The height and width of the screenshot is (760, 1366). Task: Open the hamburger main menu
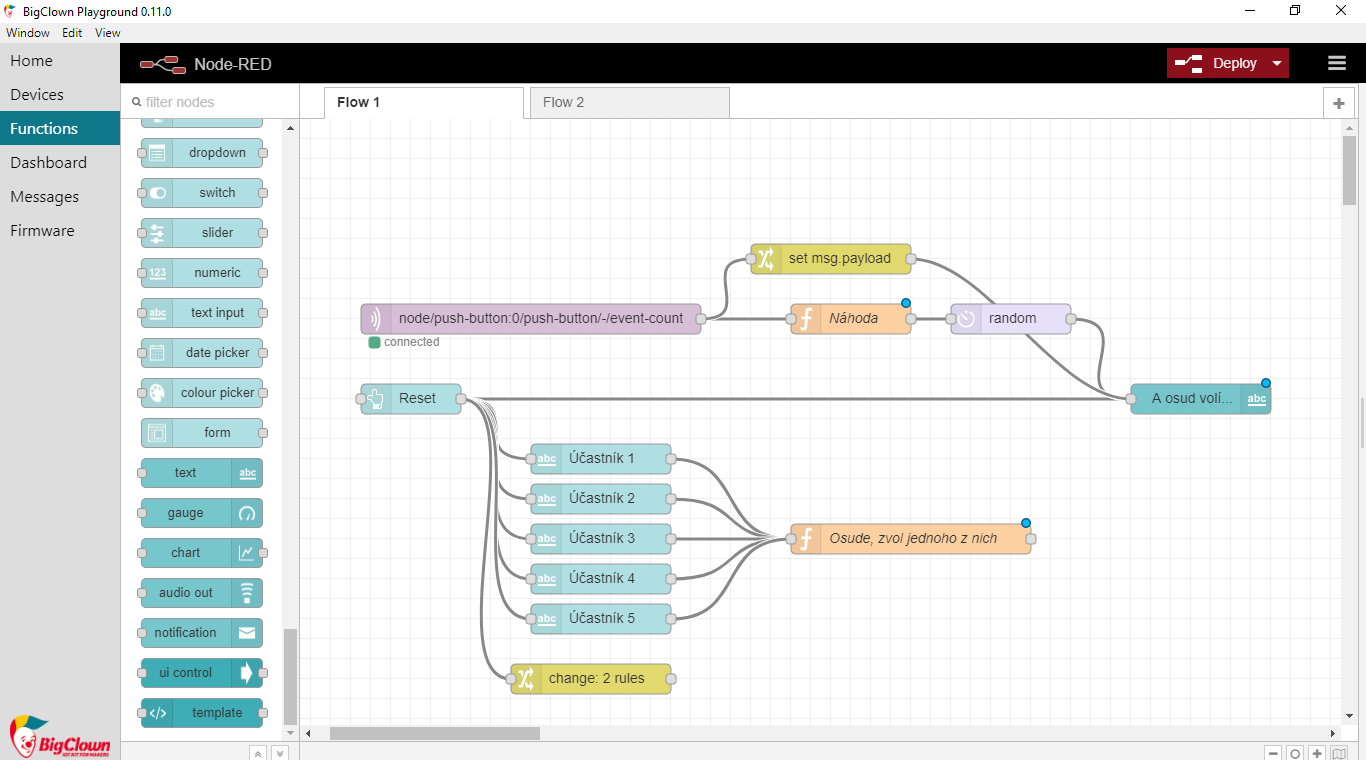(1337, 63)
